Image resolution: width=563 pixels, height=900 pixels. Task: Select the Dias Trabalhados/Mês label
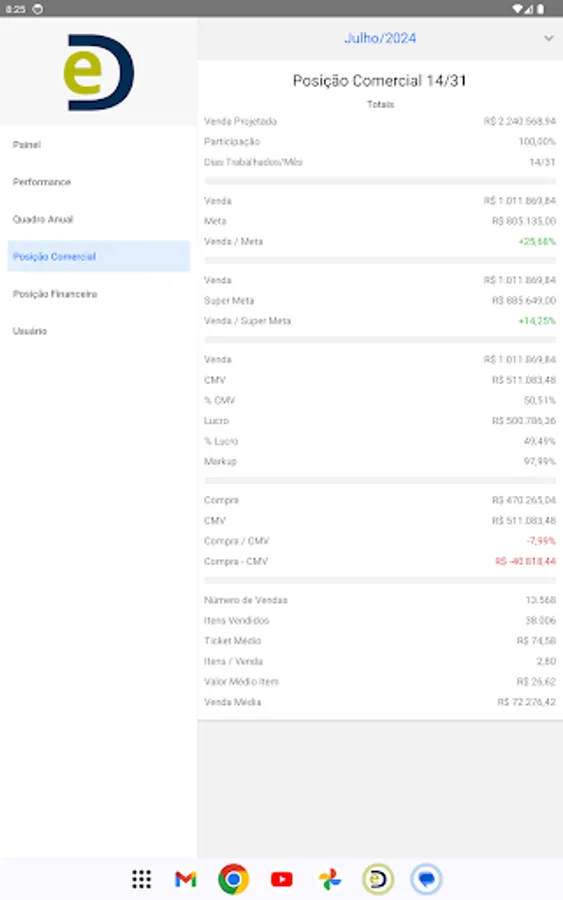[253, 162]
